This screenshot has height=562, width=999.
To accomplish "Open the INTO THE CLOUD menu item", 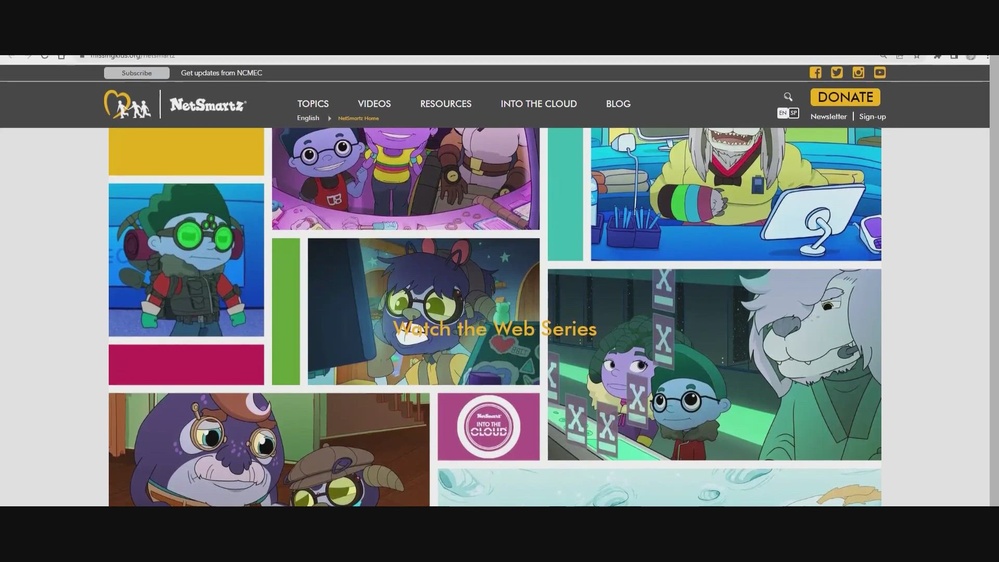I will point(539,104).
